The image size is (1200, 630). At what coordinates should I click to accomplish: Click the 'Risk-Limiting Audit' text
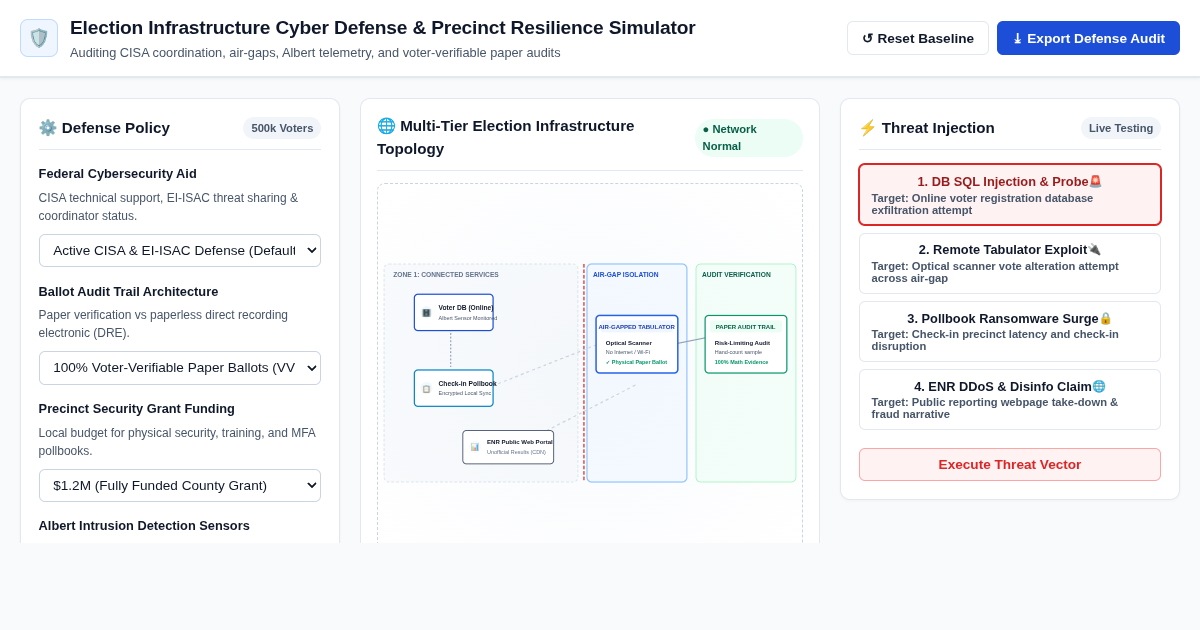742,343
